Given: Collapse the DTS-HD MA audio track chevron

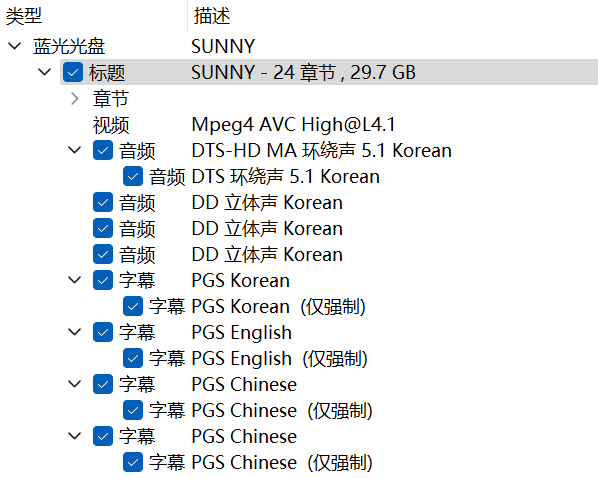Looking at the screenshot, I should (74, 150).
